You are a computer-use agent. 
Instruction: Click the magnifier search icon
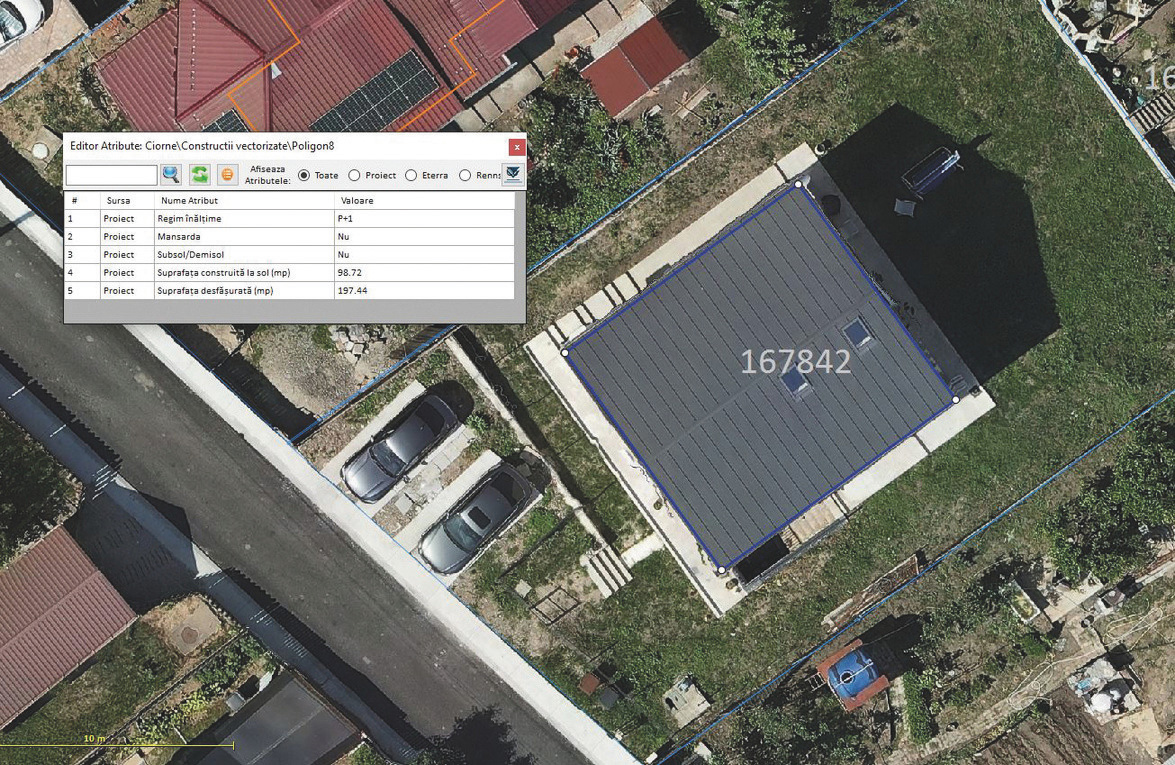pos(171,175)
